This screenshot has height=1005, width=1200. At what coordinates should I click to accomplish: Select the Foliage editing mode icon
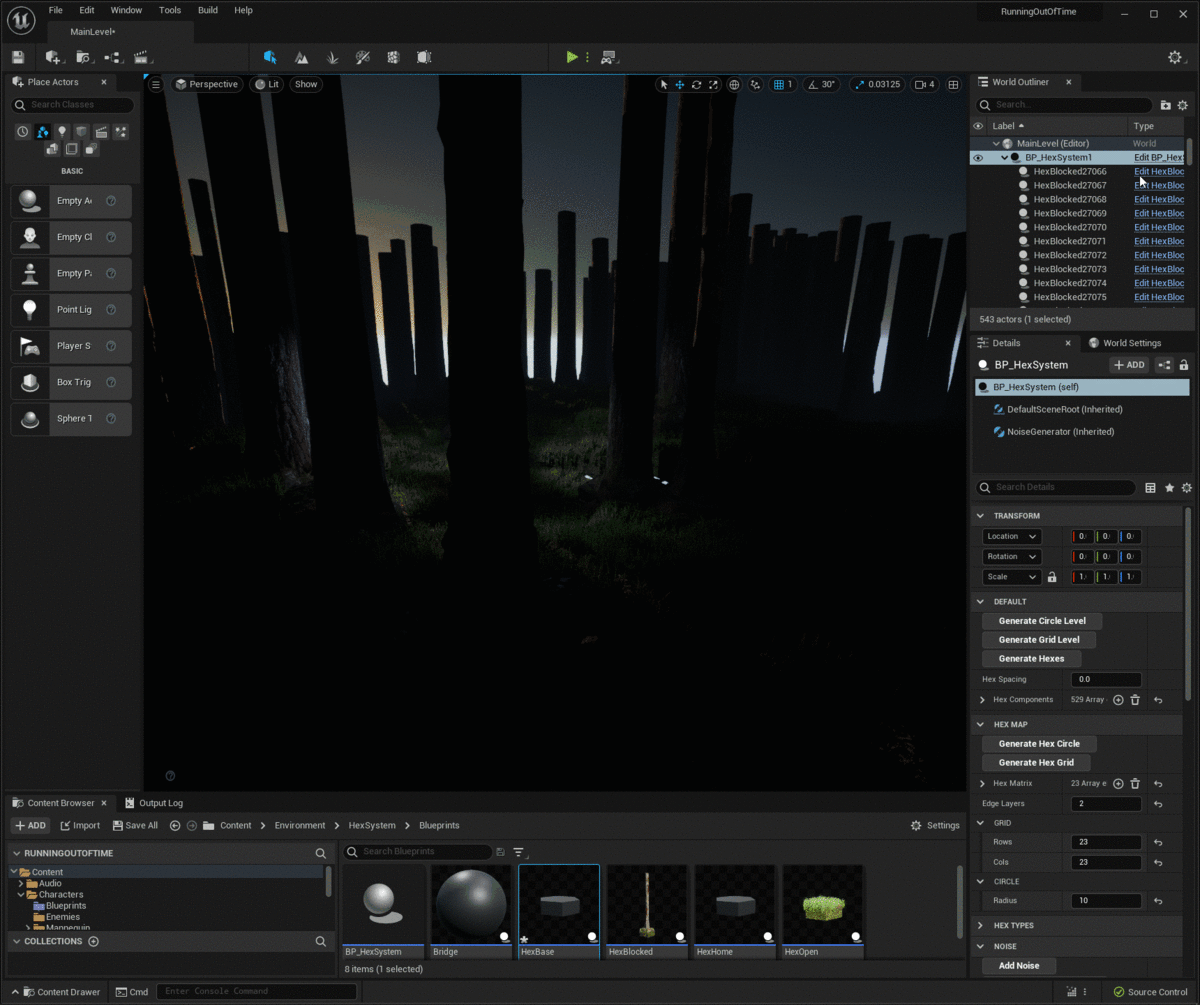(332, 57)
